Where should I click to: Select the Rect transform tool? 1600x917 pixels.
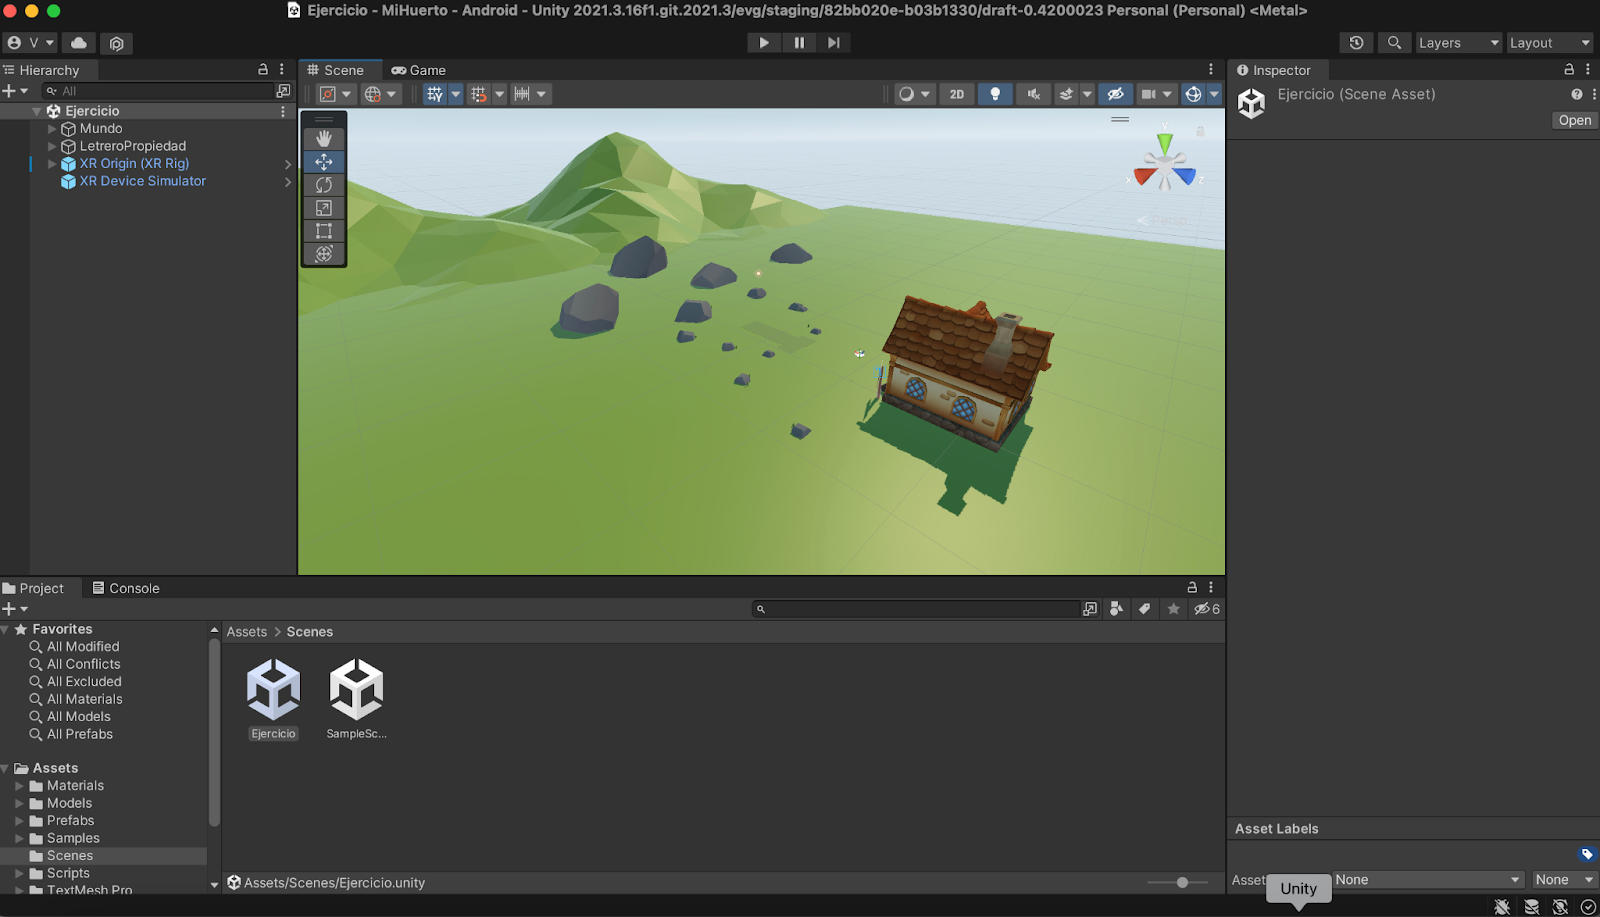coord(324,231)
